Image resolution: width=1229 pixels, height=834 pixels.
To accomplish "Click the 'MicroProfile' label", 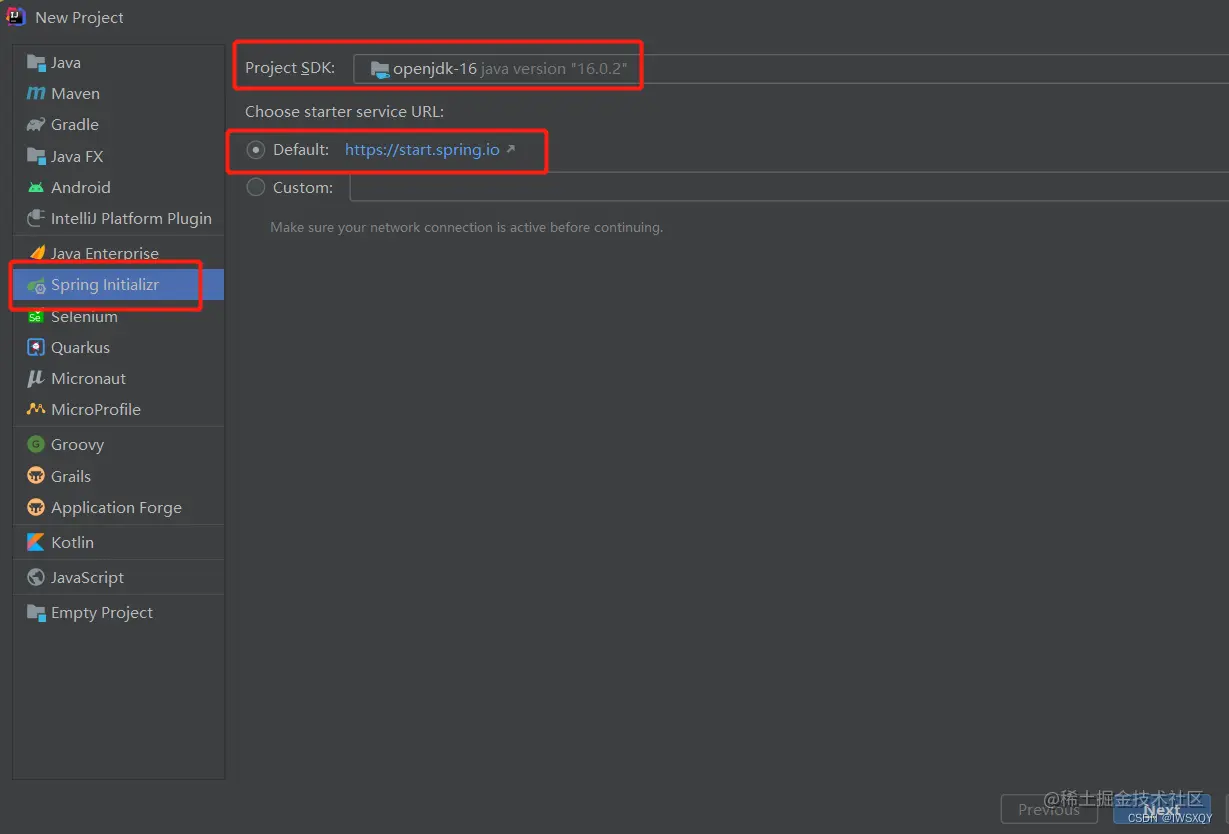I will click(96, 410).
